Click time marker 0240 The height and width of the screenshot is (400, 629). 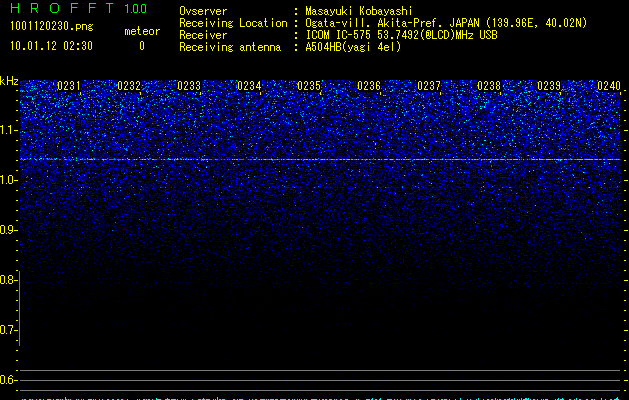coord(609,86)
